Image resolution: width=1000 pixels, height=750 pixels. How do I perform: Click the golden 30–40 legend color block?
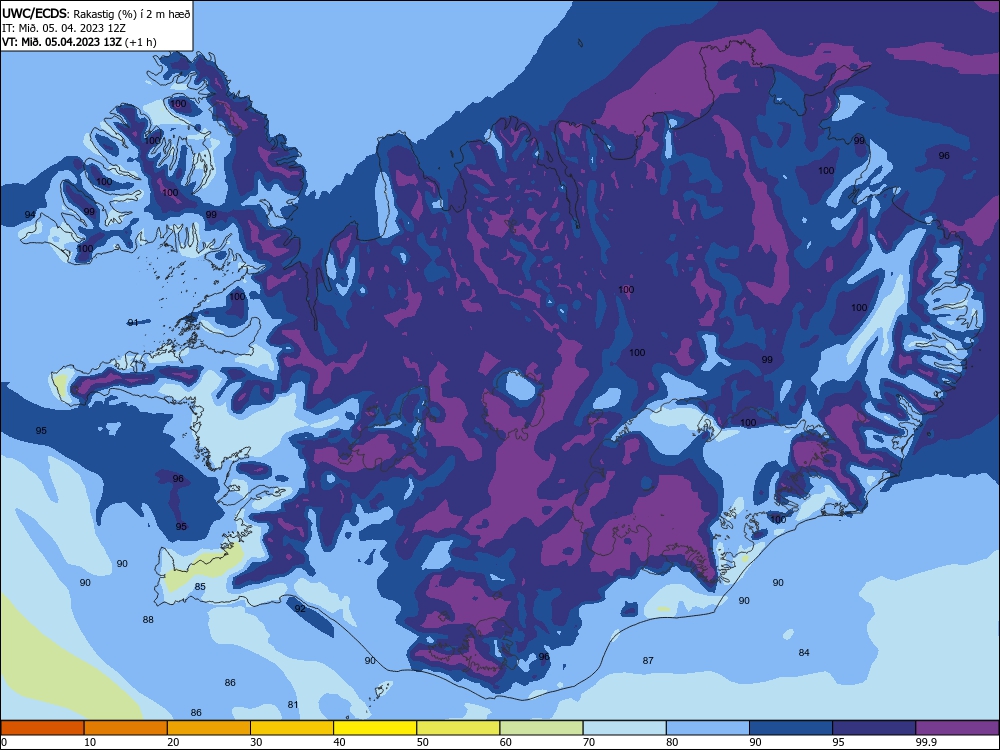tap(292, 728)
